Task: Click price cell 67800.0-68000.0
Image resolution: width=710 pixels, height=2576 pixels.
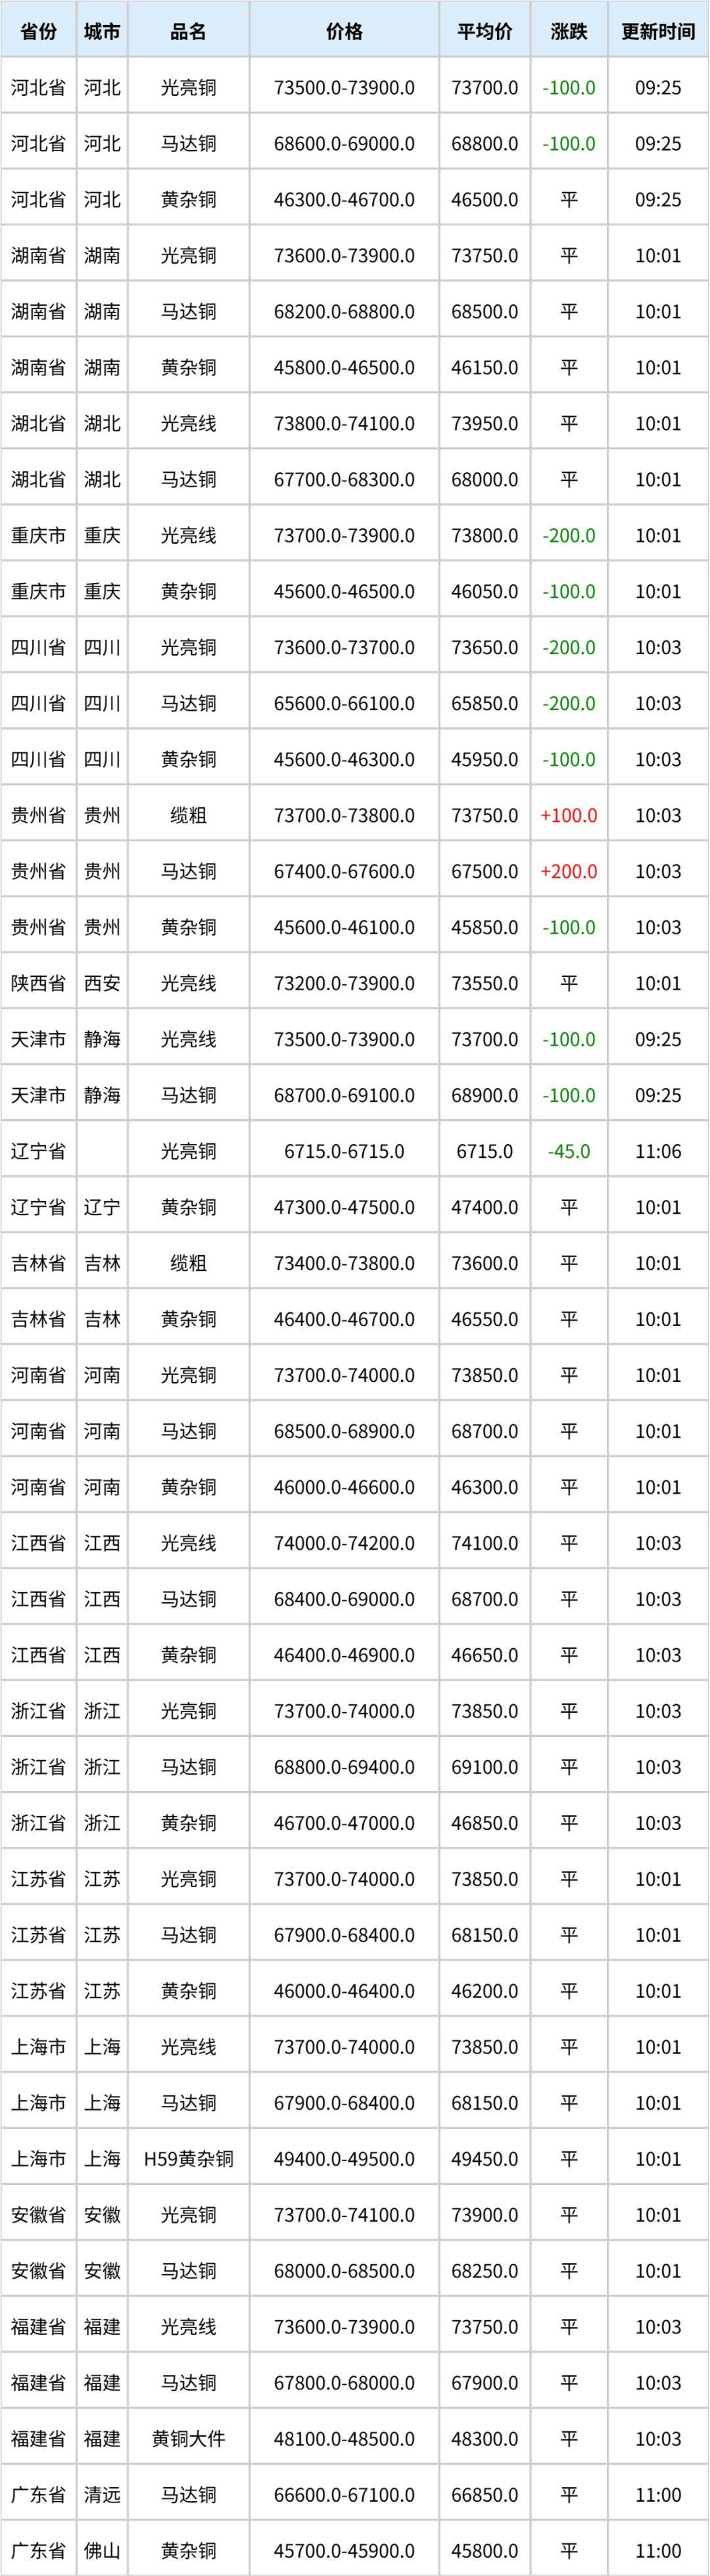Action: coord(344,2384)
